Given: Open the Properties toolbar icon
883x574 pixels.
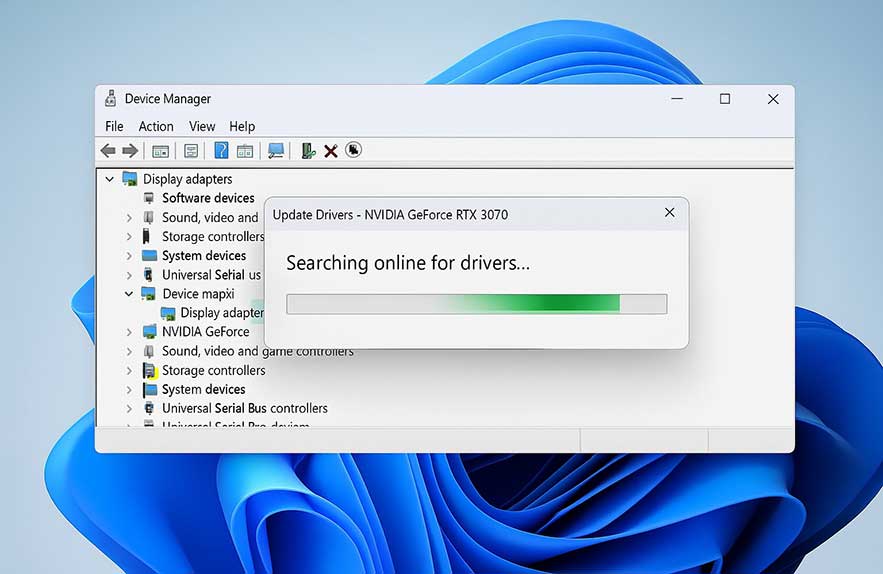Looking at the screenshot, I should pos(191,151).
